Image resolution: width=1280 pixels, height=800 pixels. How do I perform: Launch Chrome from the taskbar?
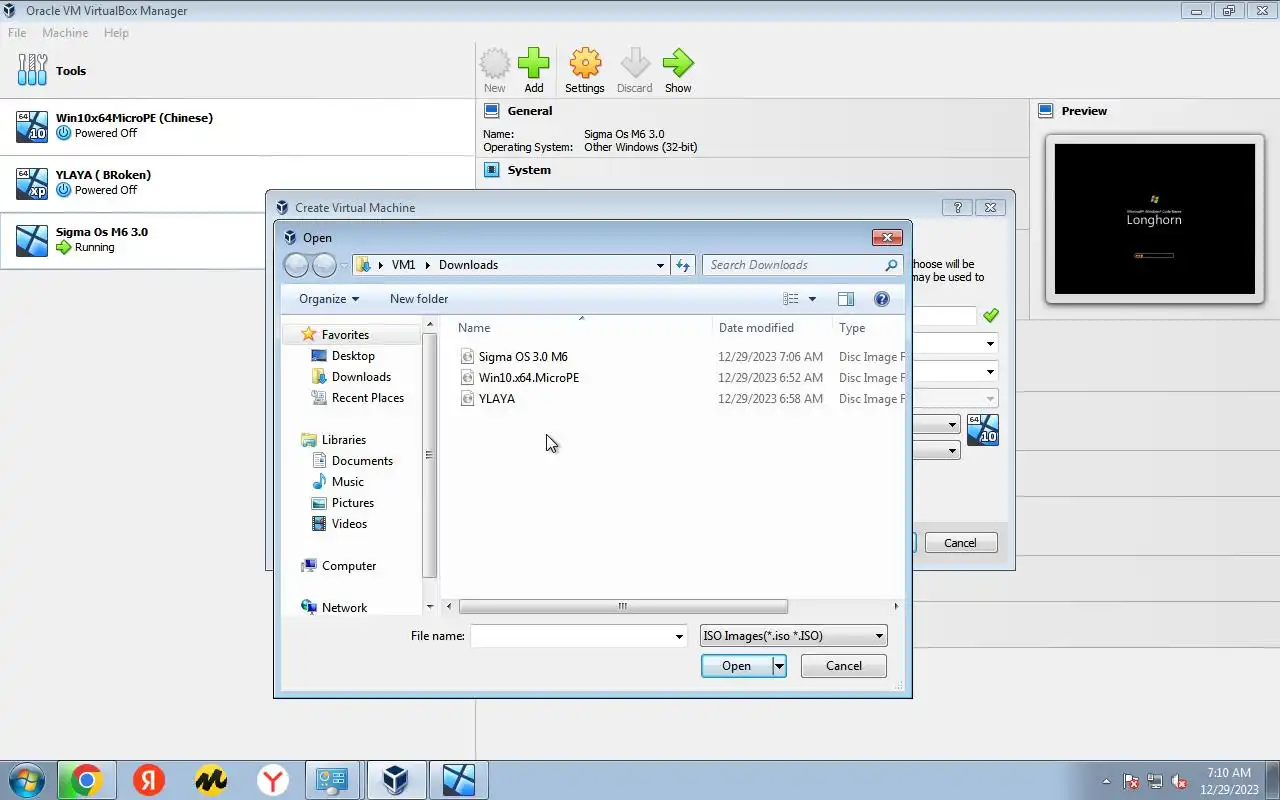87,780
